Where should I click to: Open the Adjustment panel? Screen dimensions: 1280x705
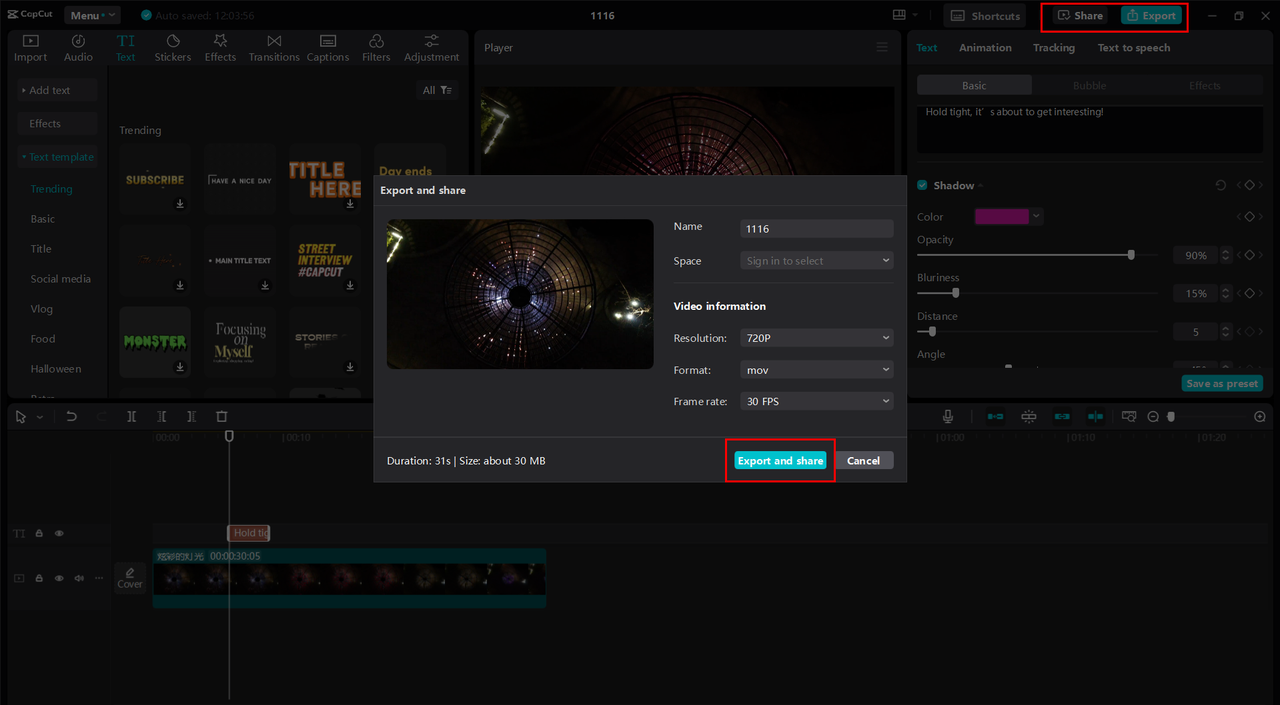(432, 48)
